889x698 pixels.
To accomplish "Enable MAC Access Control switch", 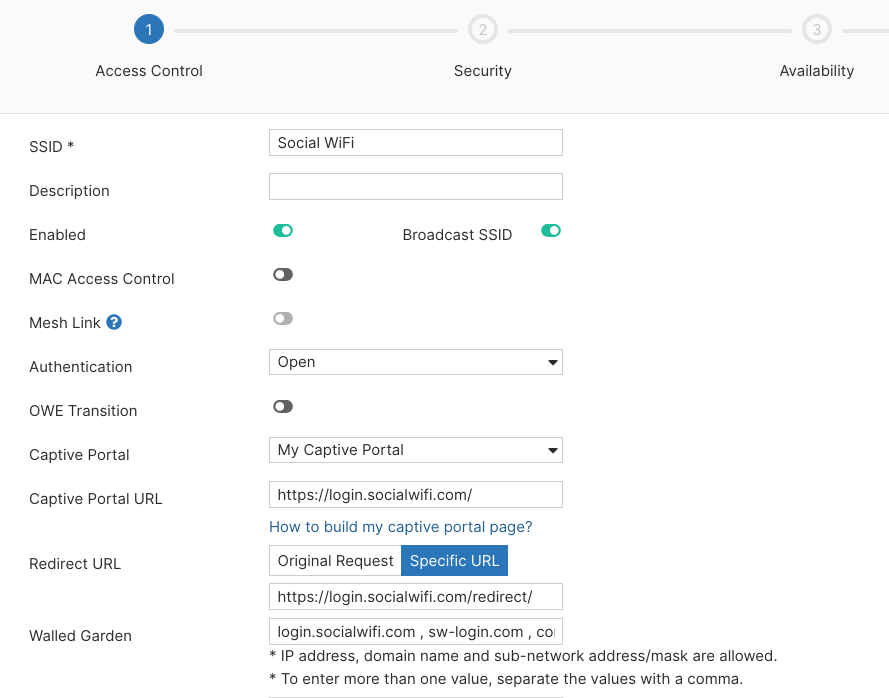I will click(283, 275).
